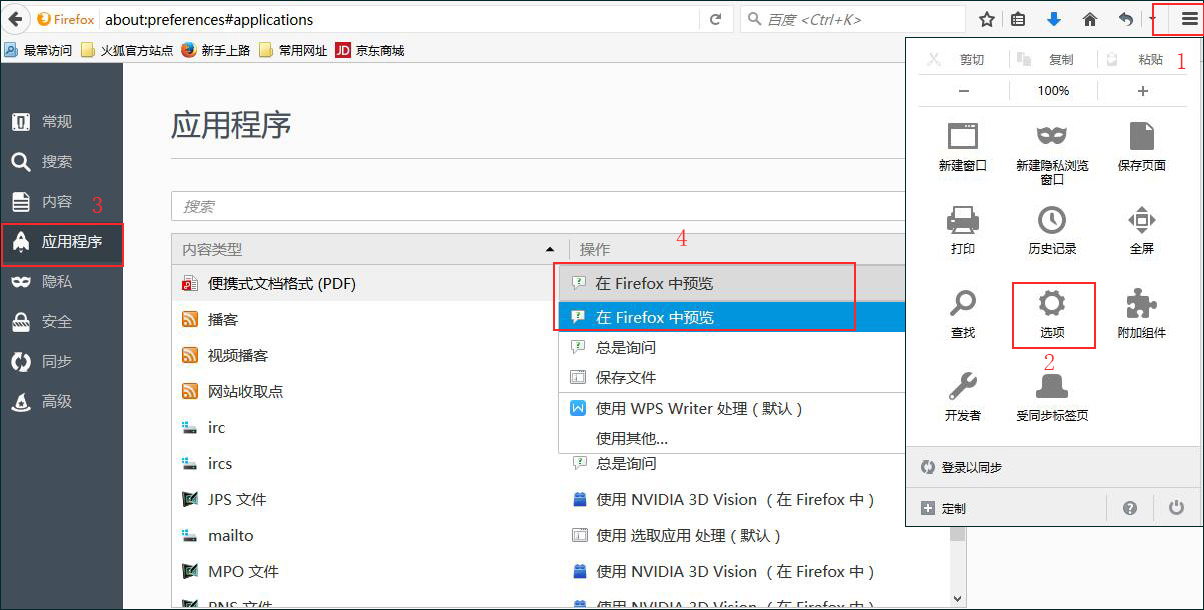The height and width of the screenshot is (610, 1204).
Task: Sort by the 内容类型 column header
Action: coord(370,249)
